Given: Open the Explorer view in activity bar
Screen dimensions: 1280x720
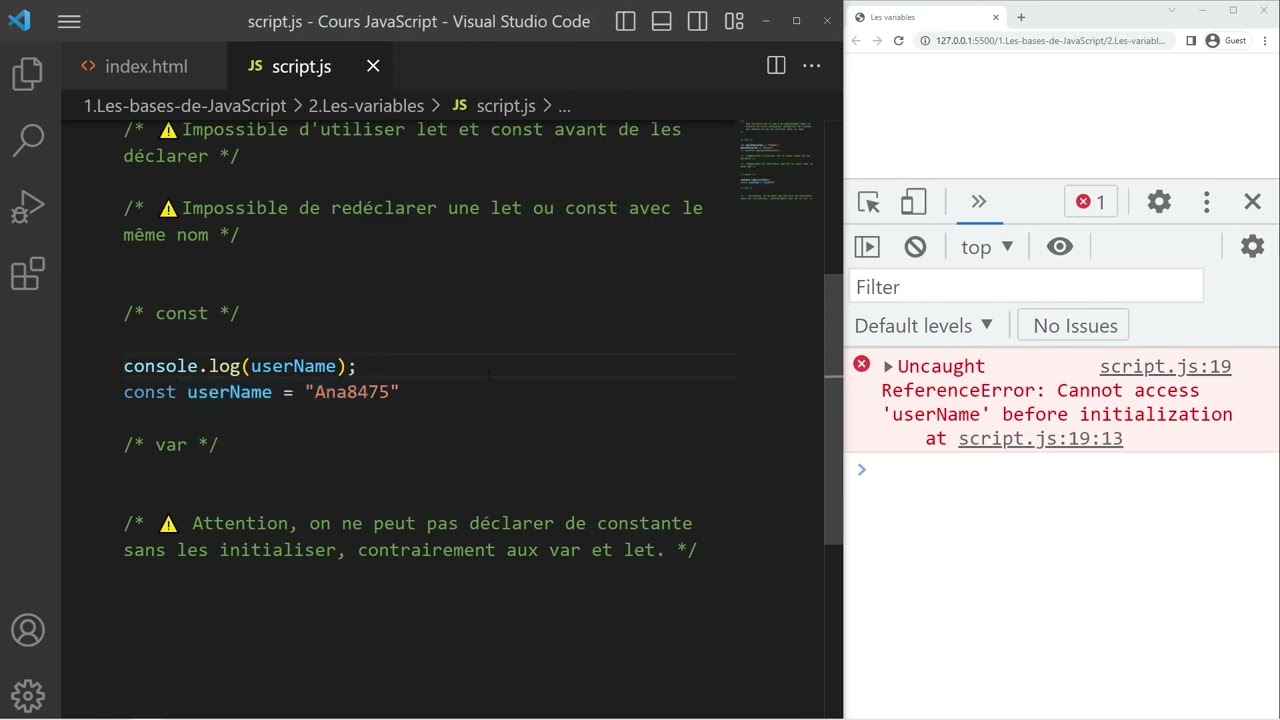Looking at the screenshot, I should 28,74.
